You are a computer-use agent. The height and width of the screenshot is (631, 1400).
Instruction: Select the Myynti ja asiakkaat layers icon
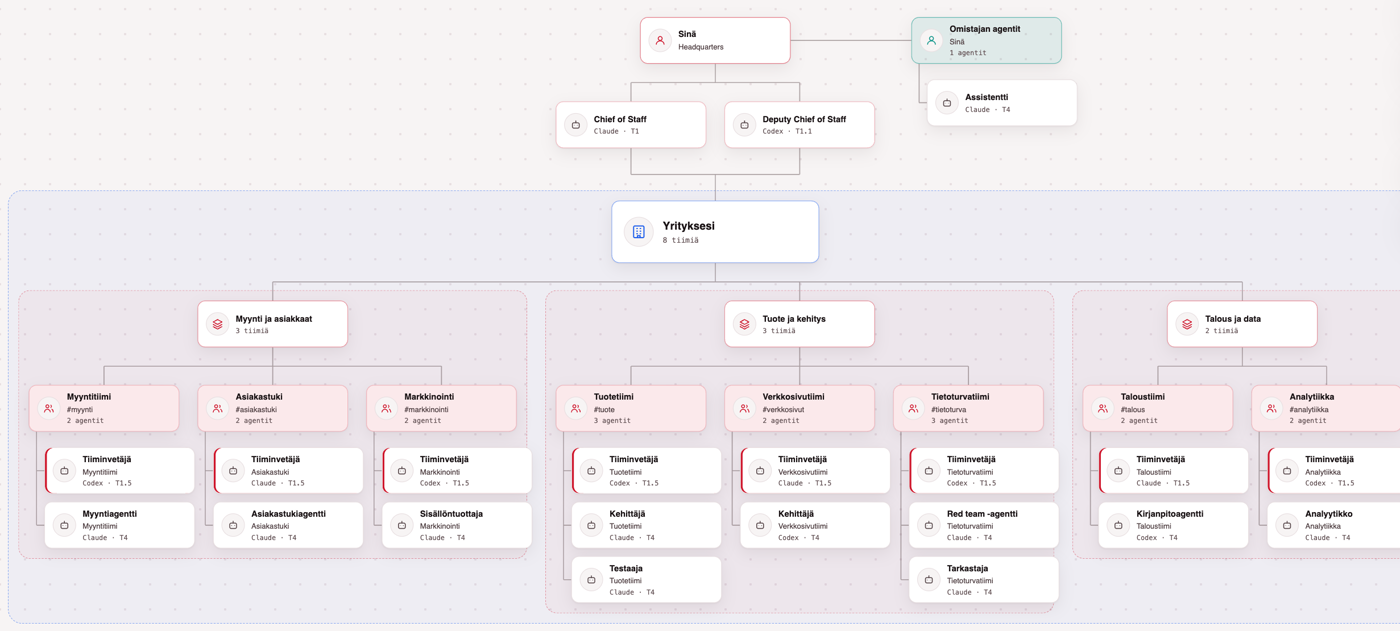pyautogui.click(x=218, y=324)
